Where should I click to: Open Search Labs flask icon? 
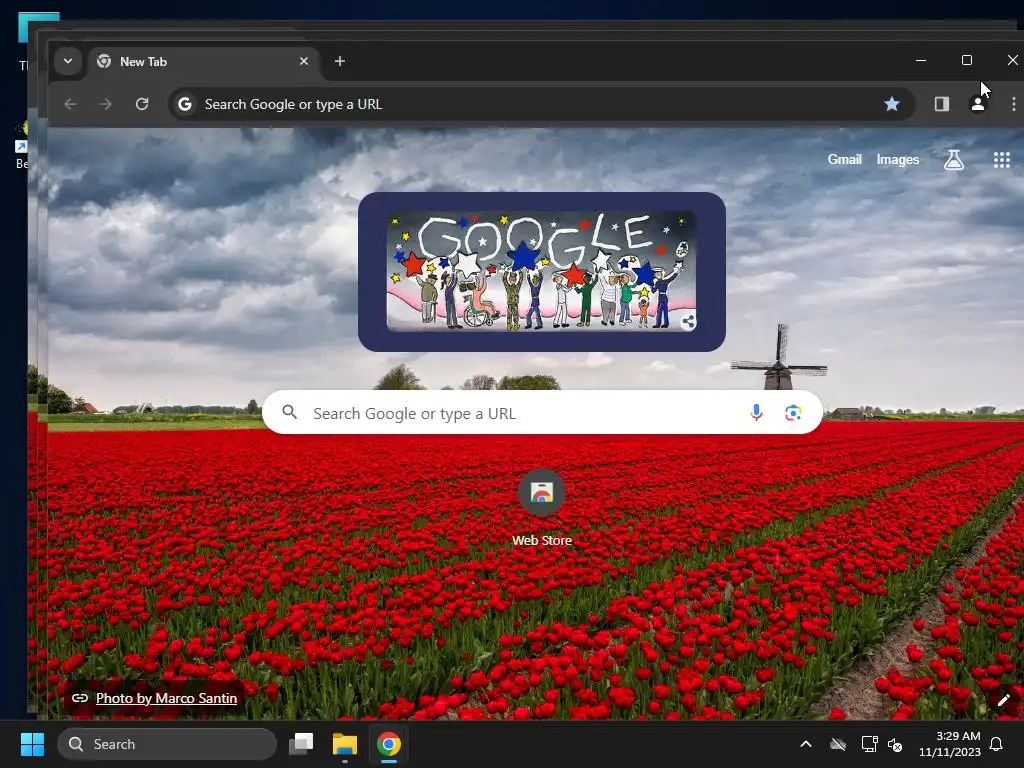[x=953, y=159]
